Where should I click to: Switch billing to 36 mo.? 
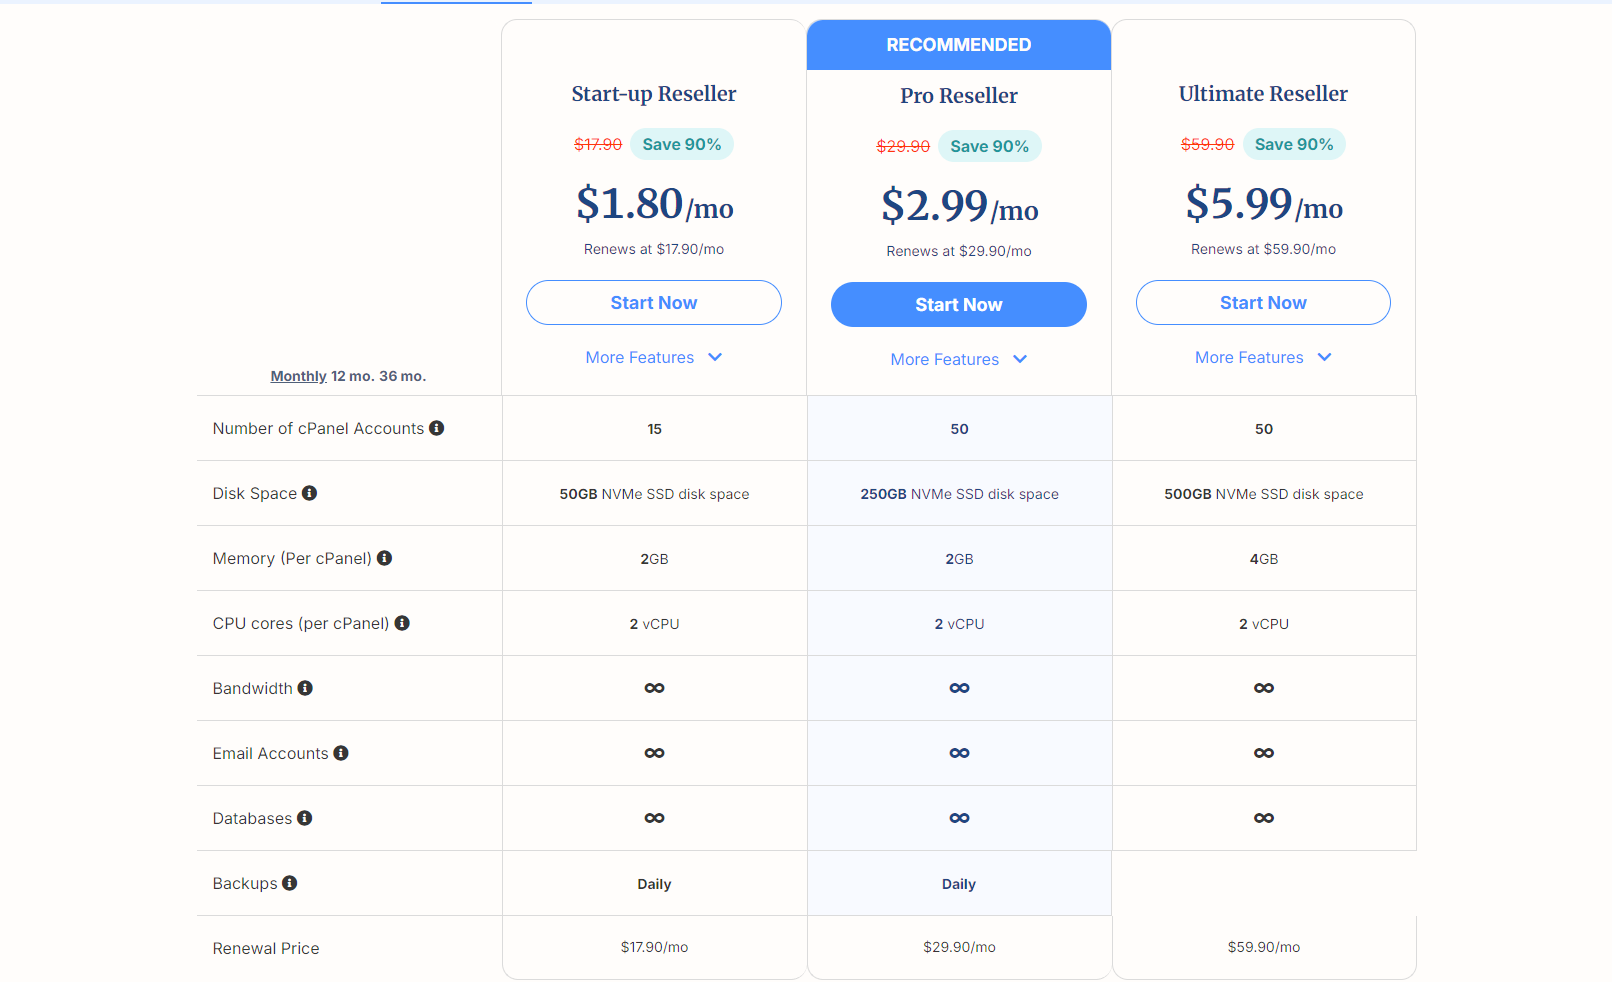[x=402, y=376]
